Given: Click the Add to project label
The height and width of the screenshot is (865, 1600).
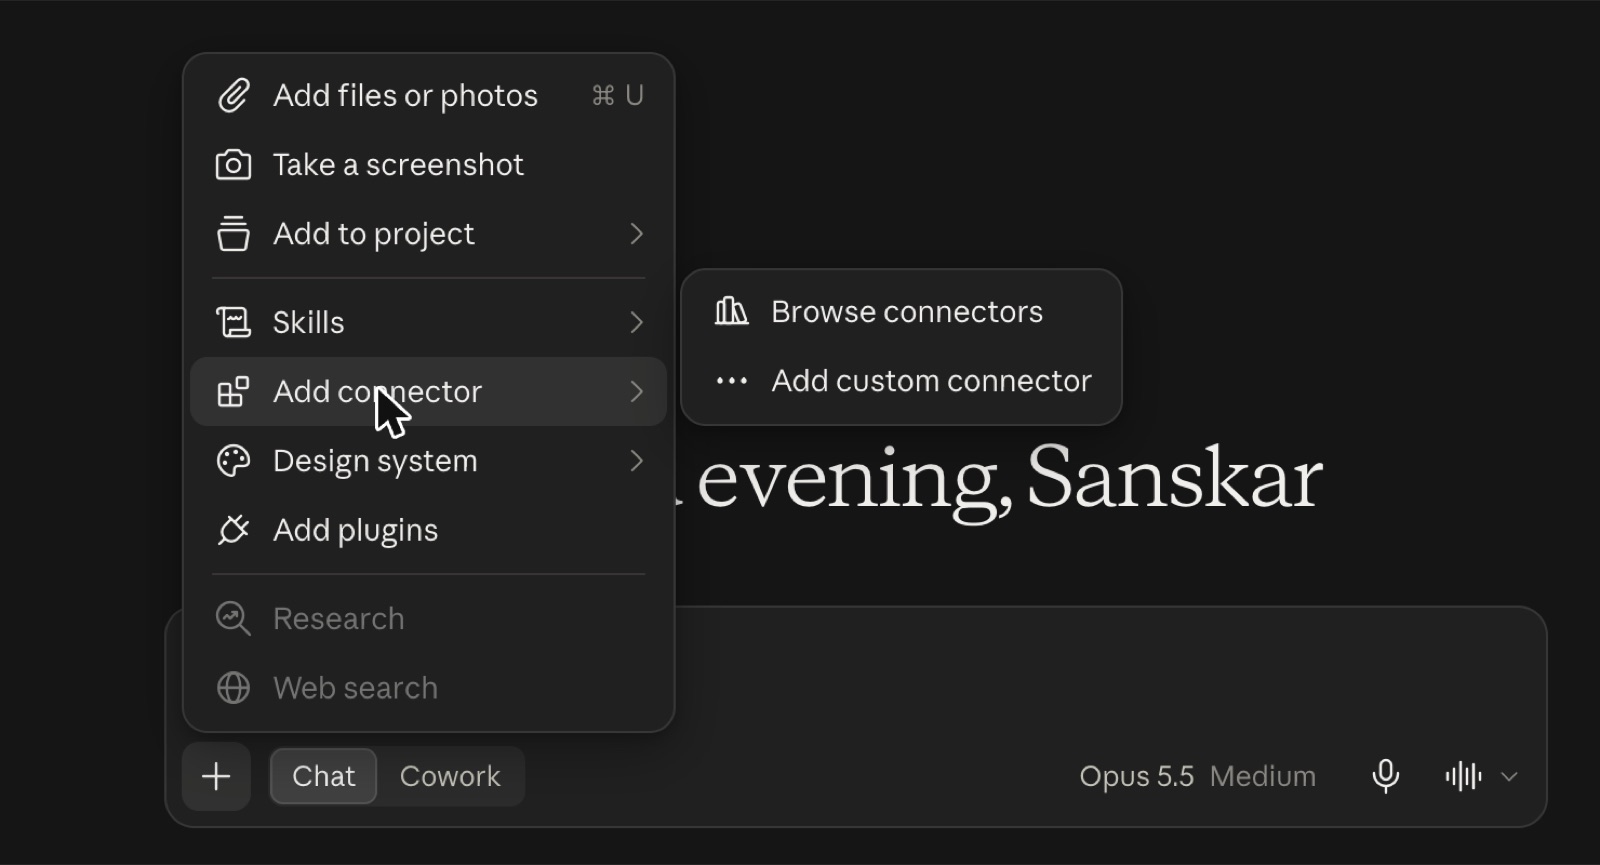Looking at the screenshot, I should [374, 234].
